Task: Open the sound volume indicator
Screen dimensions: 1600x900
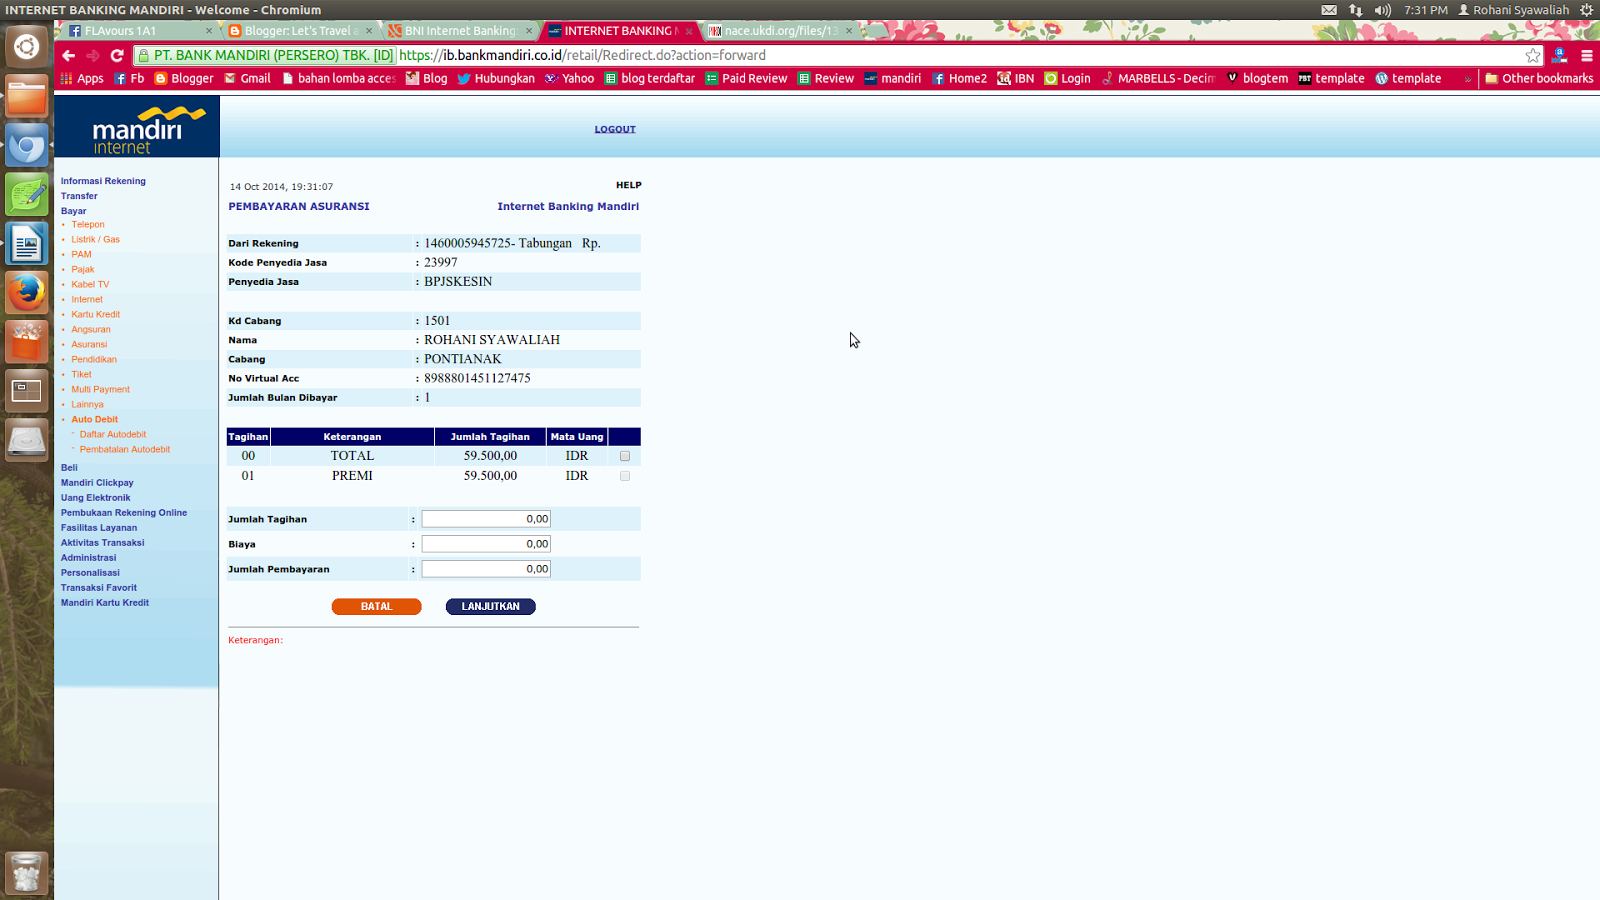Action: click(x=1383, y=10)
